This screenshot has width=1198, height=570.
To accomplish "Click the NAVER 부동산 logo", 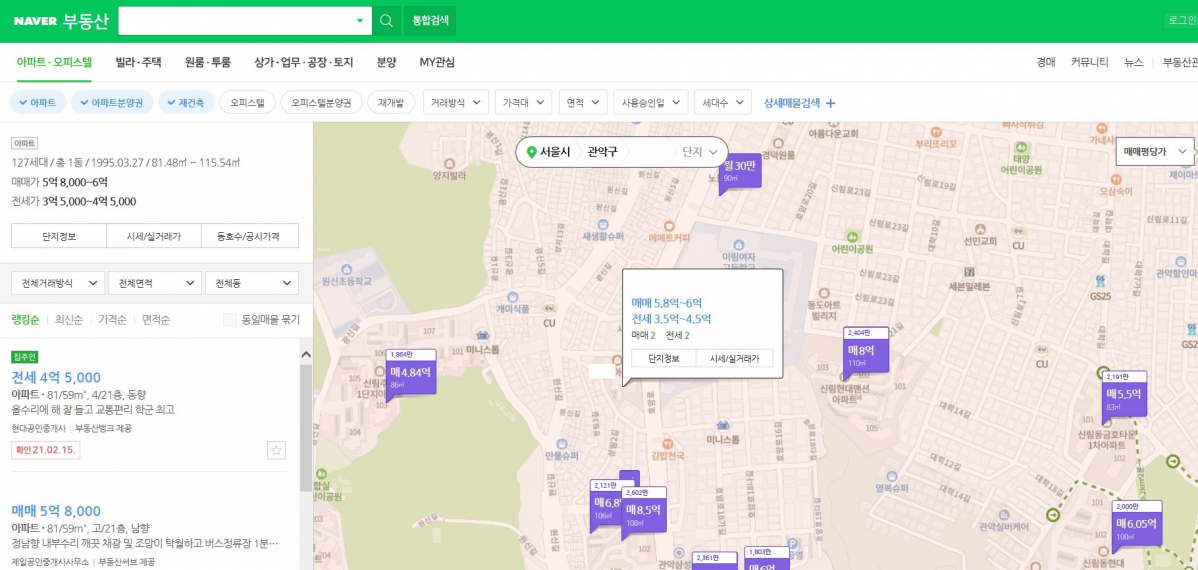I will click(x=61, y=21).
